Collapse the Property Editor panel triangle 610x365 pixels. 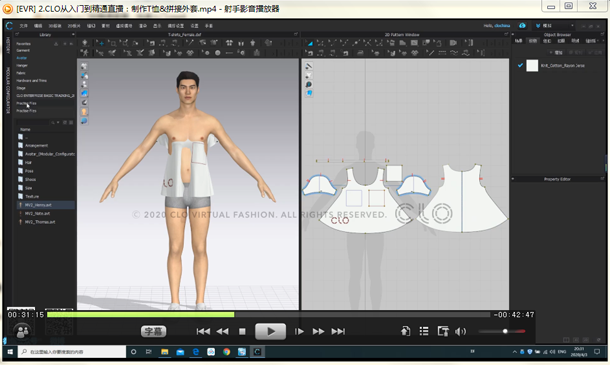point(513,179)
